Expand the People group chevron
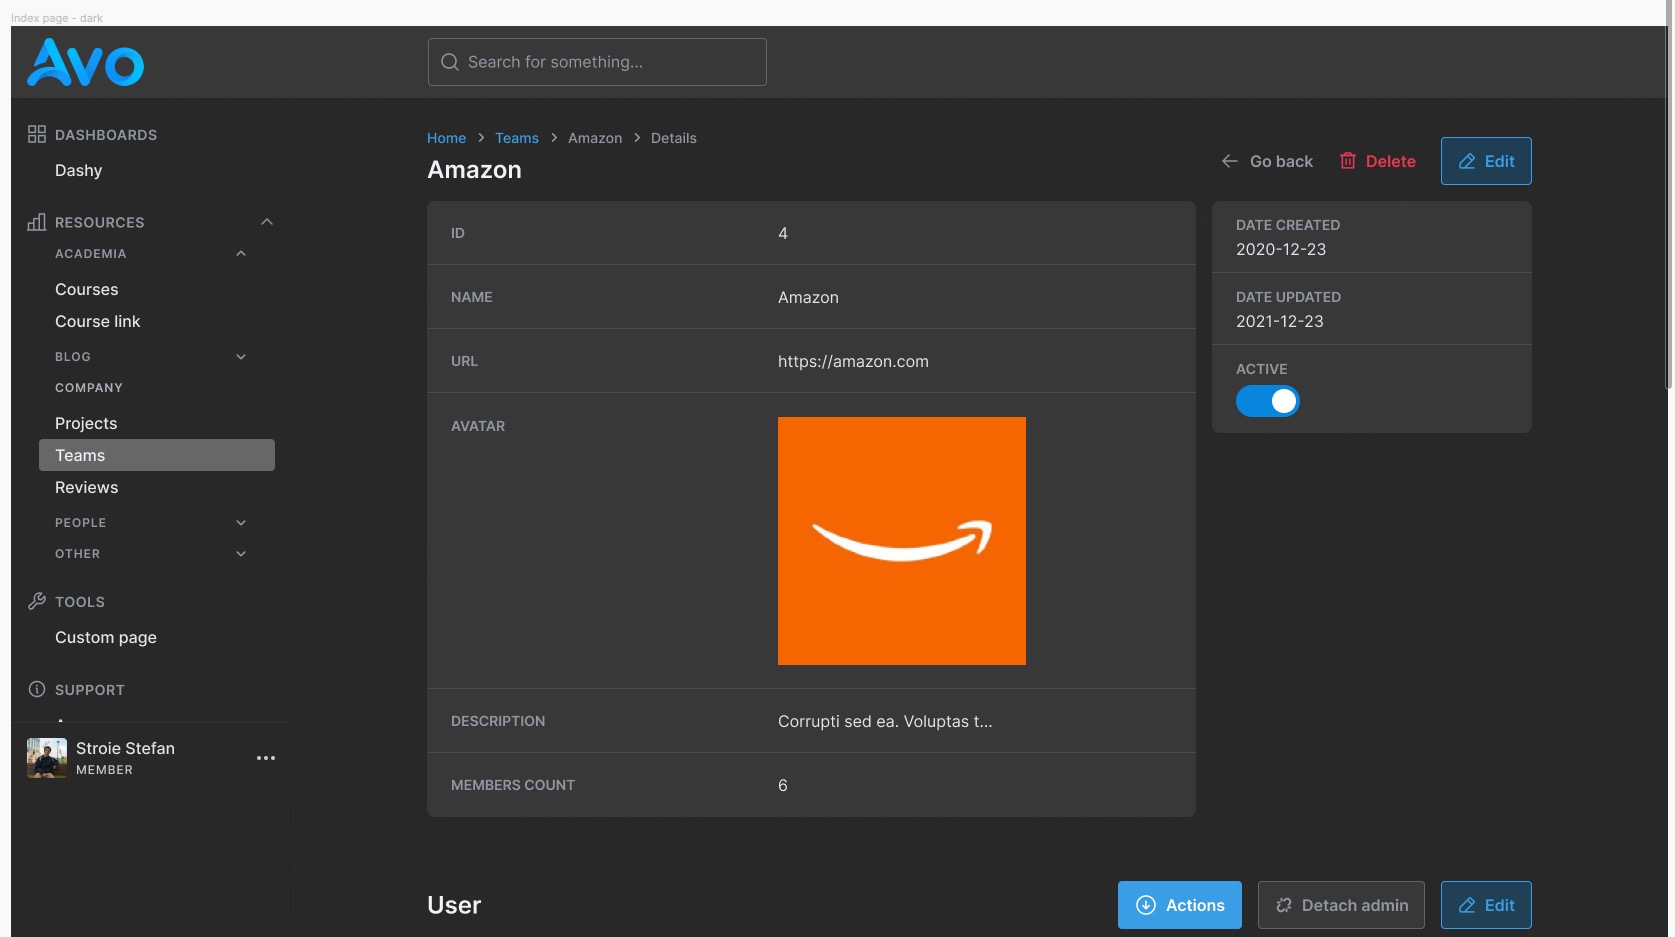 pyautogui.click(x=241, y=523)
